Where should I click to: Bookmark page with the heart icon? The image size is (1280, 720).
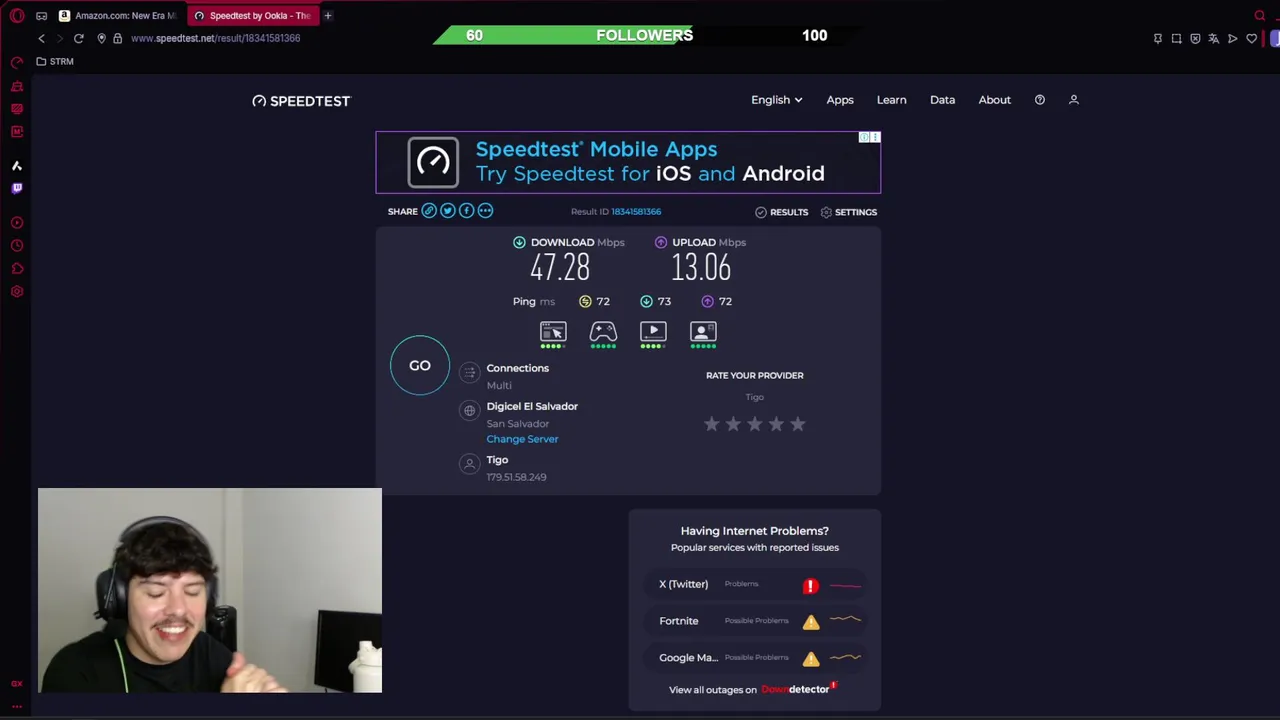(x=1251, y=38)
